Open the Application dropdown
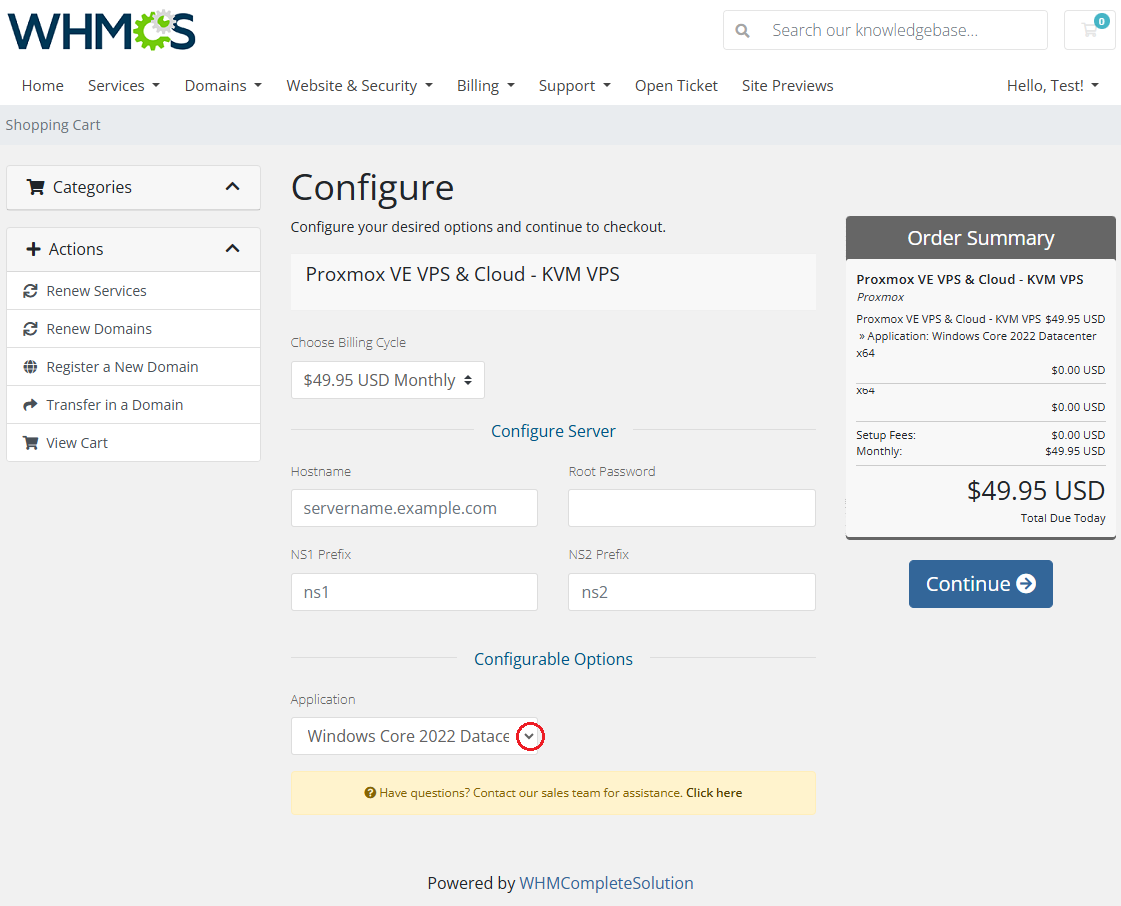Screen dimensions: 1121x906 (529, 736)
